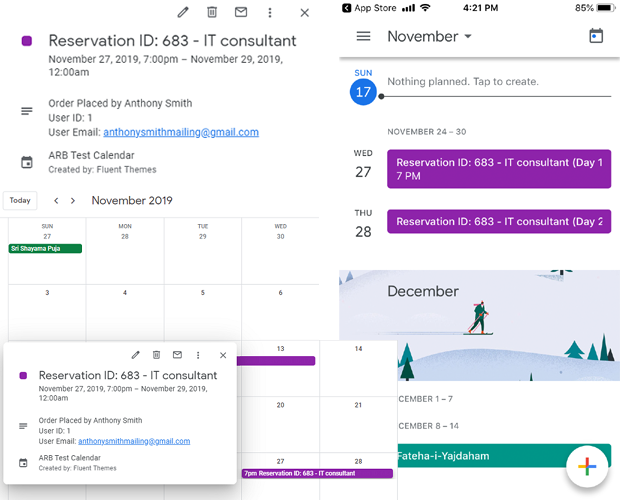This screenshot has height=500, width=620.
Task: Click the edit pencil icon in top event panel
Action: click(x=182, y=12)
